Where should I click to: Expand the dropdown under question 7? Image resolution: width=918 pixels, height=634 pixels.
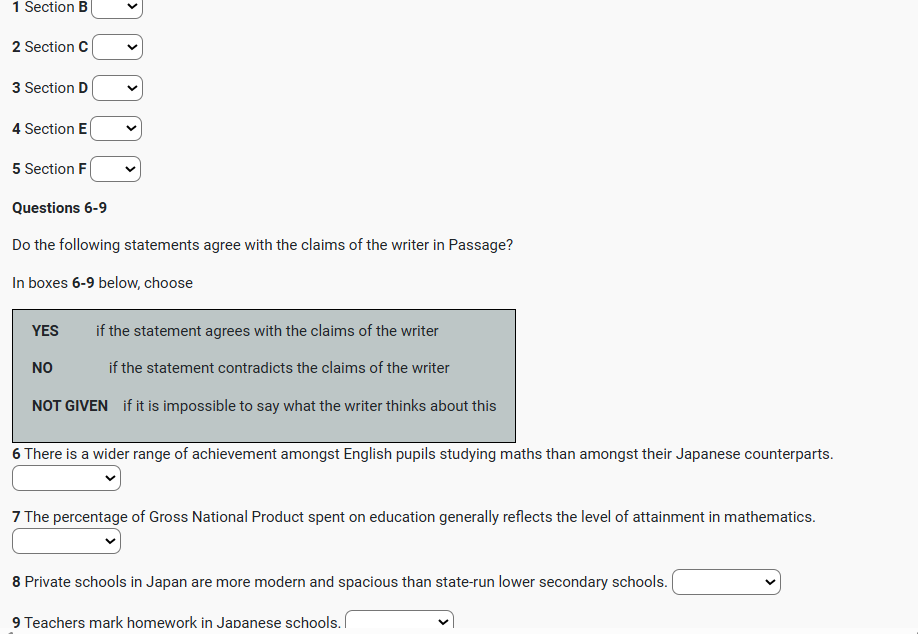tap(66, 542)
